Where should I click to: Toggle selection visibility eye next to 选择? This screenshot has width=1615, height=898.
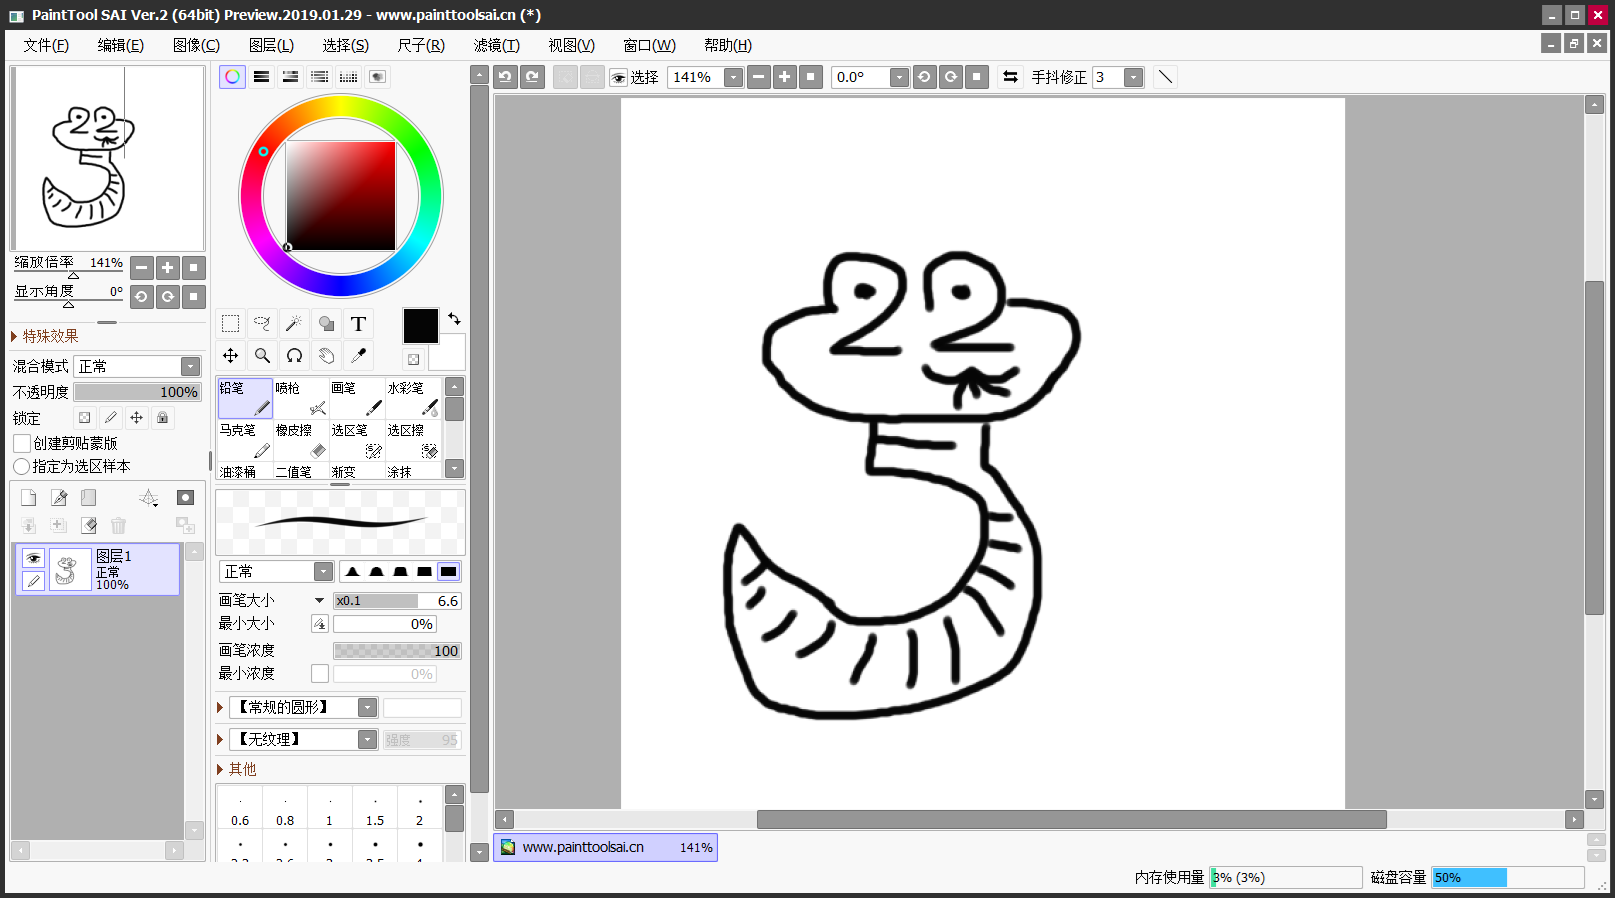pos(619,78)
